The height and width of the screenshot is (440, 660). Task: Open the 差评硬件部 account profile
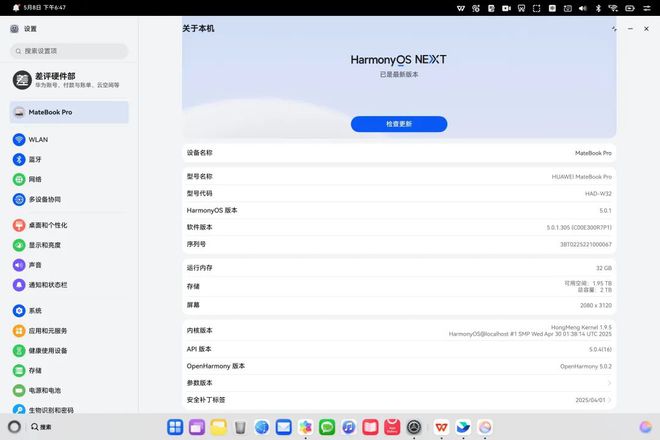[x=69, y=80]
